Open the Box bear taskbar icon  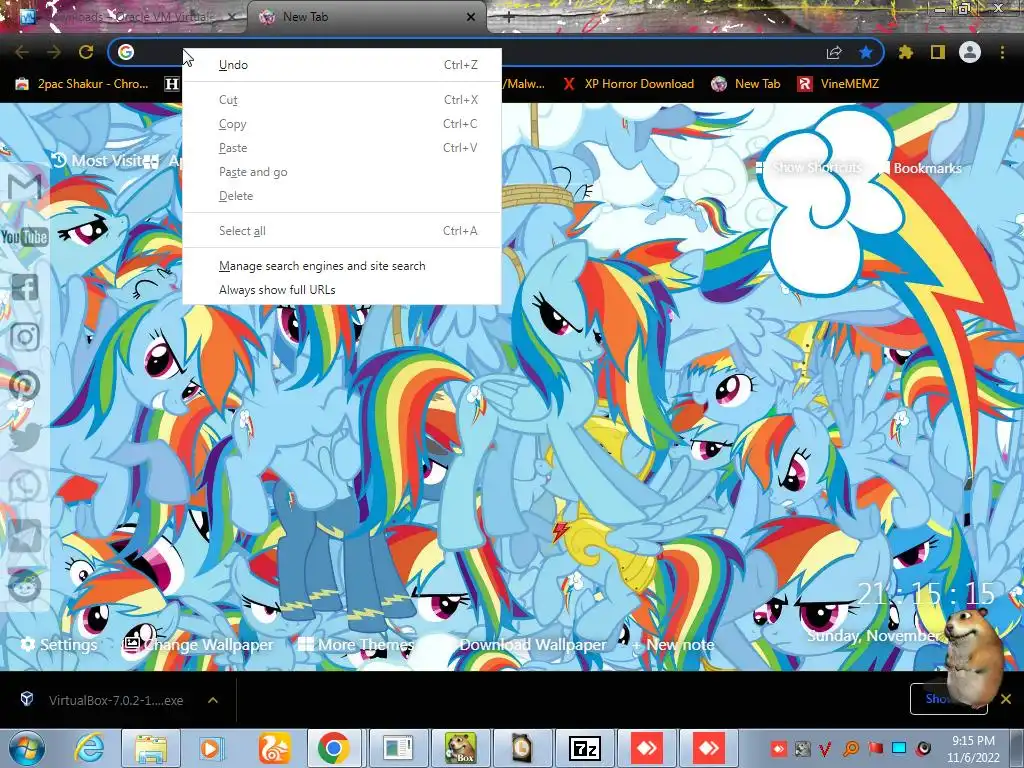(460, 748)
